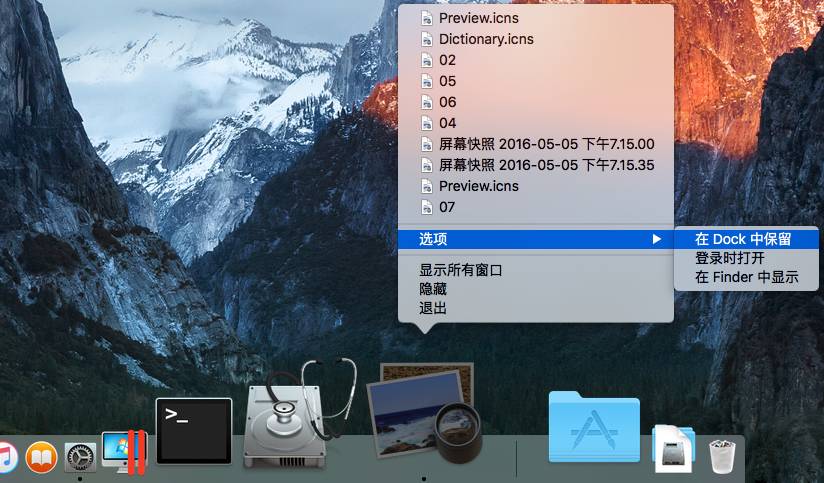Open Parallels Desktop from the Dock
824x483 pixels.
pyautogui.click(x=125, y=452)
